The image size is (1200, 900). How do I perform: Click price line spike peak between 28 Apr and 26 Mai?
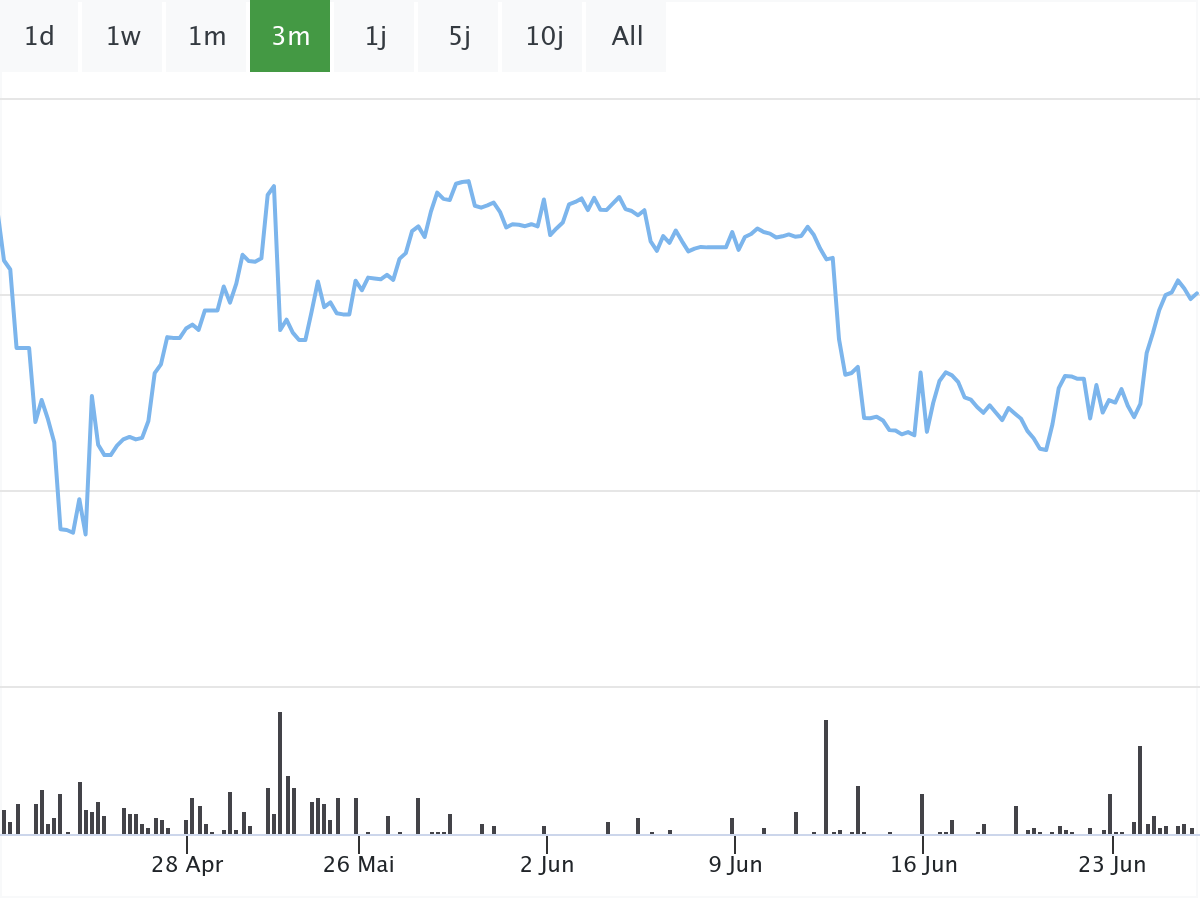273,186
